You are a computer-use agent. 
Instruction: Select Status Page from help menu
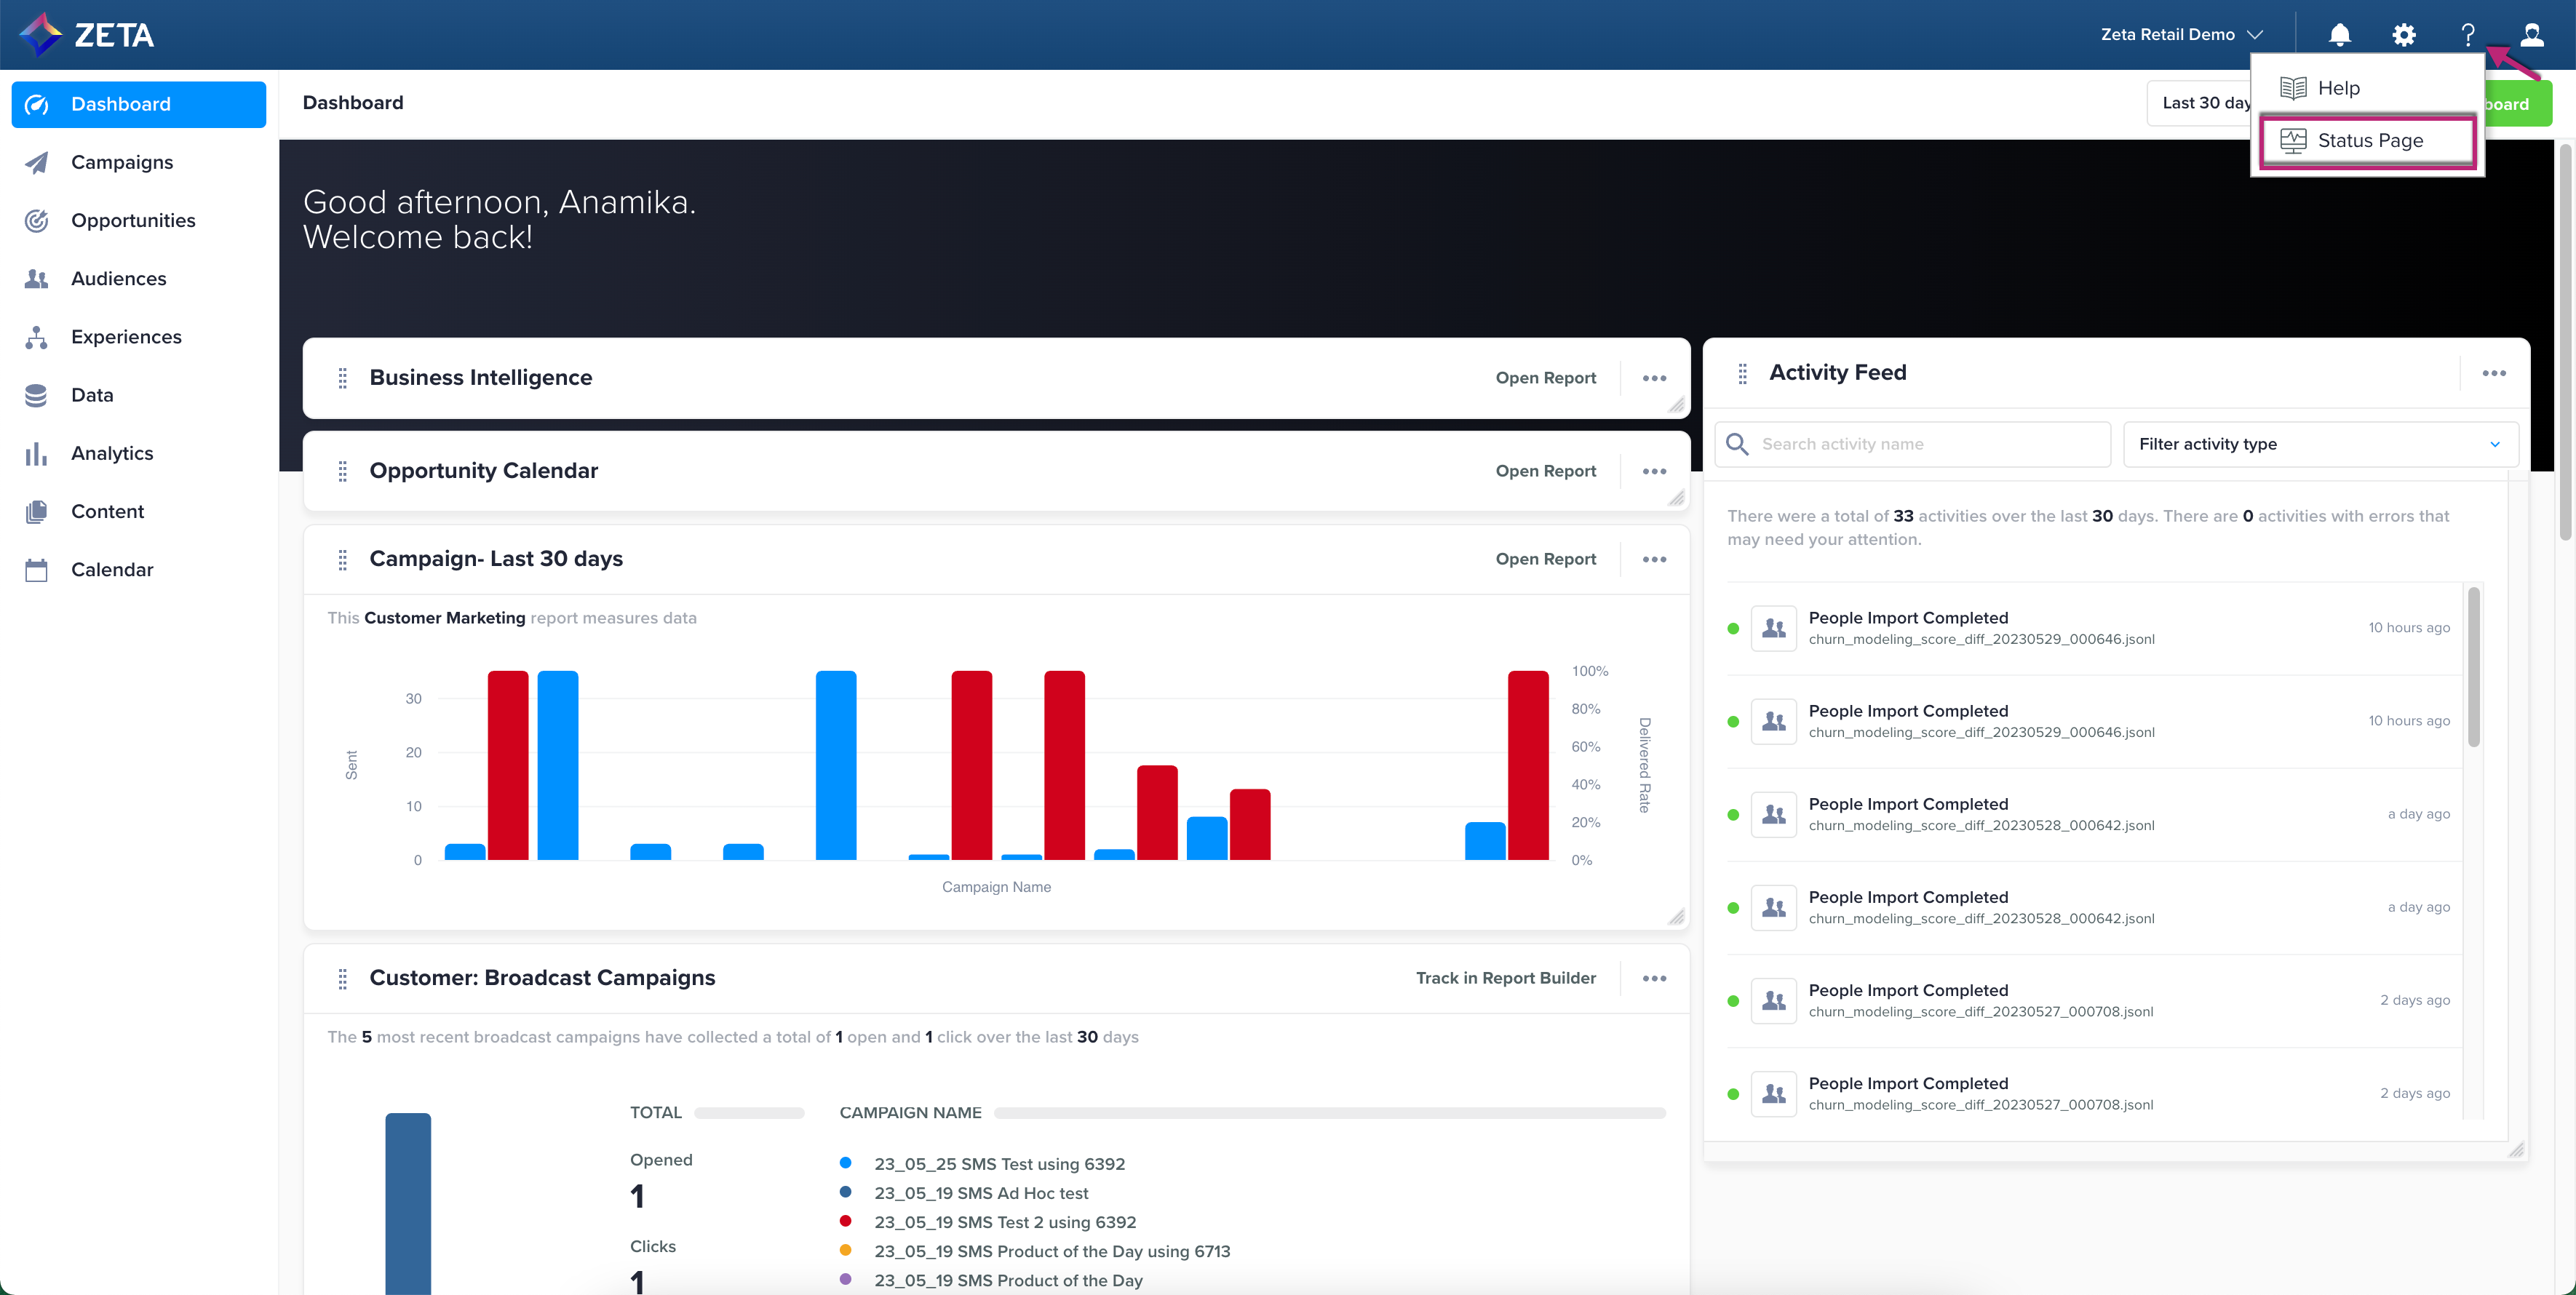[2369, 141]
